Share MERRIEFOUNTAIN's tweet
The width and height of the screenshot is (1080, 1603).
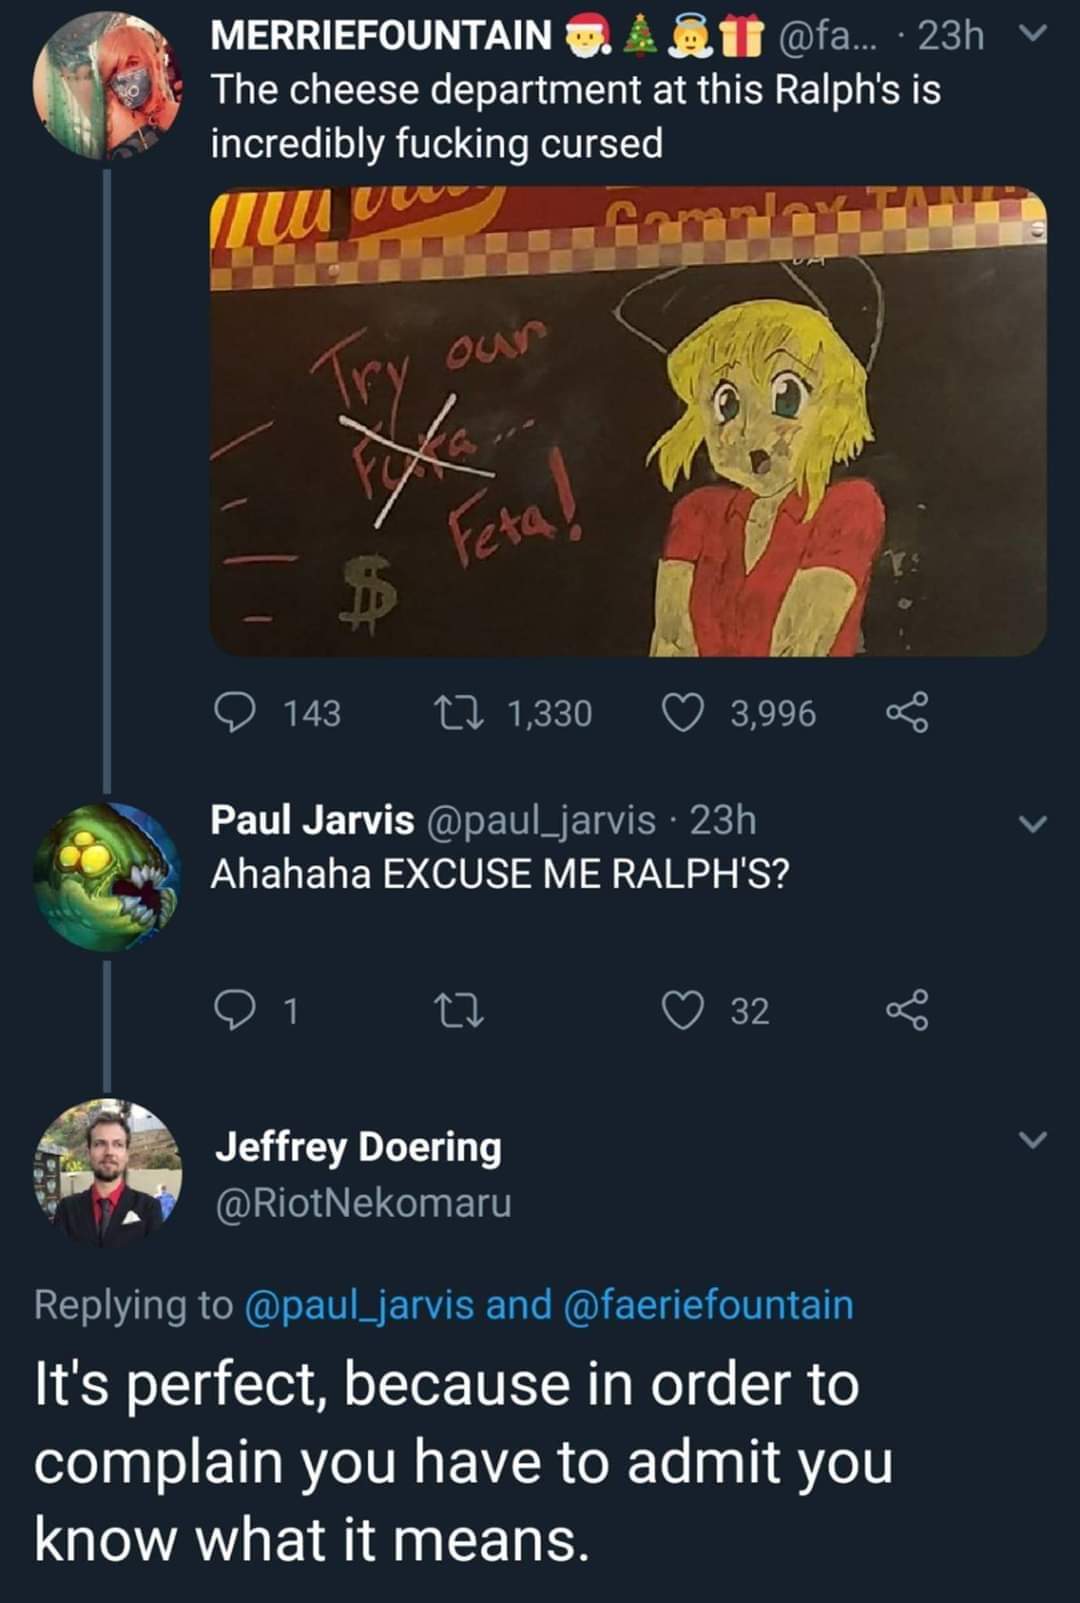(x=907, y=713)
